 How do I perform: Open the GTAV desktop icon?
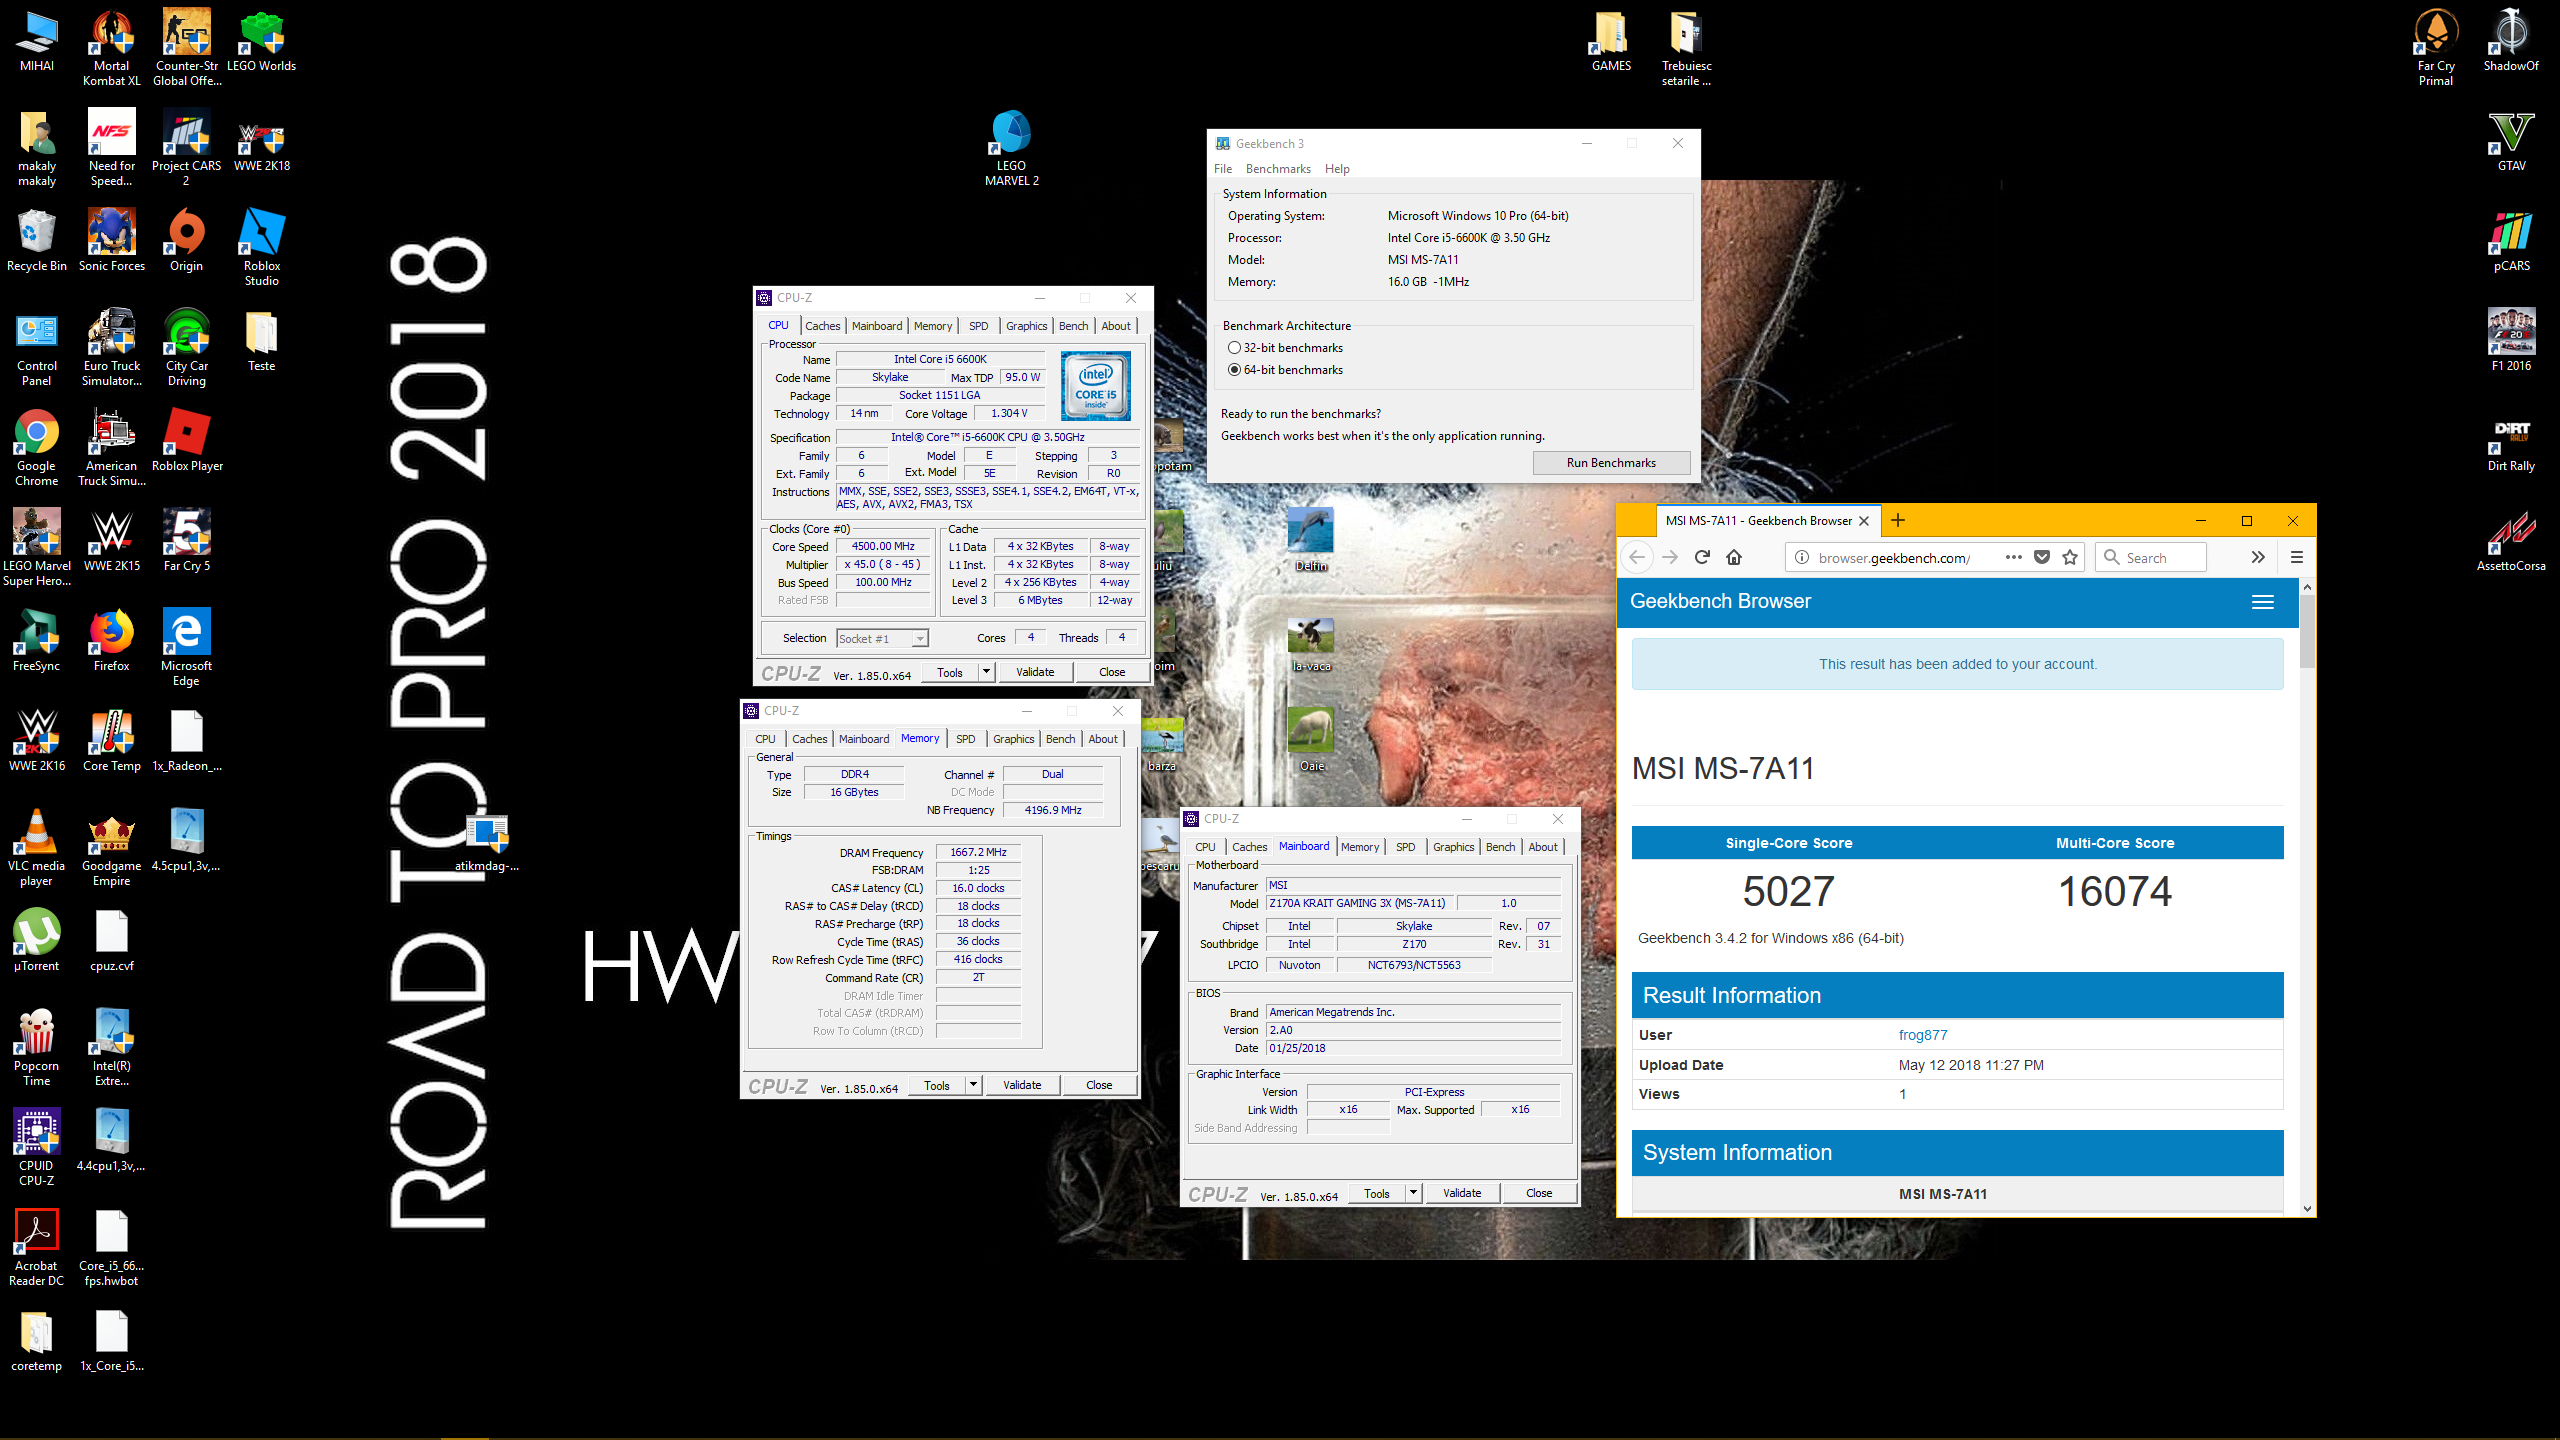2511,140
